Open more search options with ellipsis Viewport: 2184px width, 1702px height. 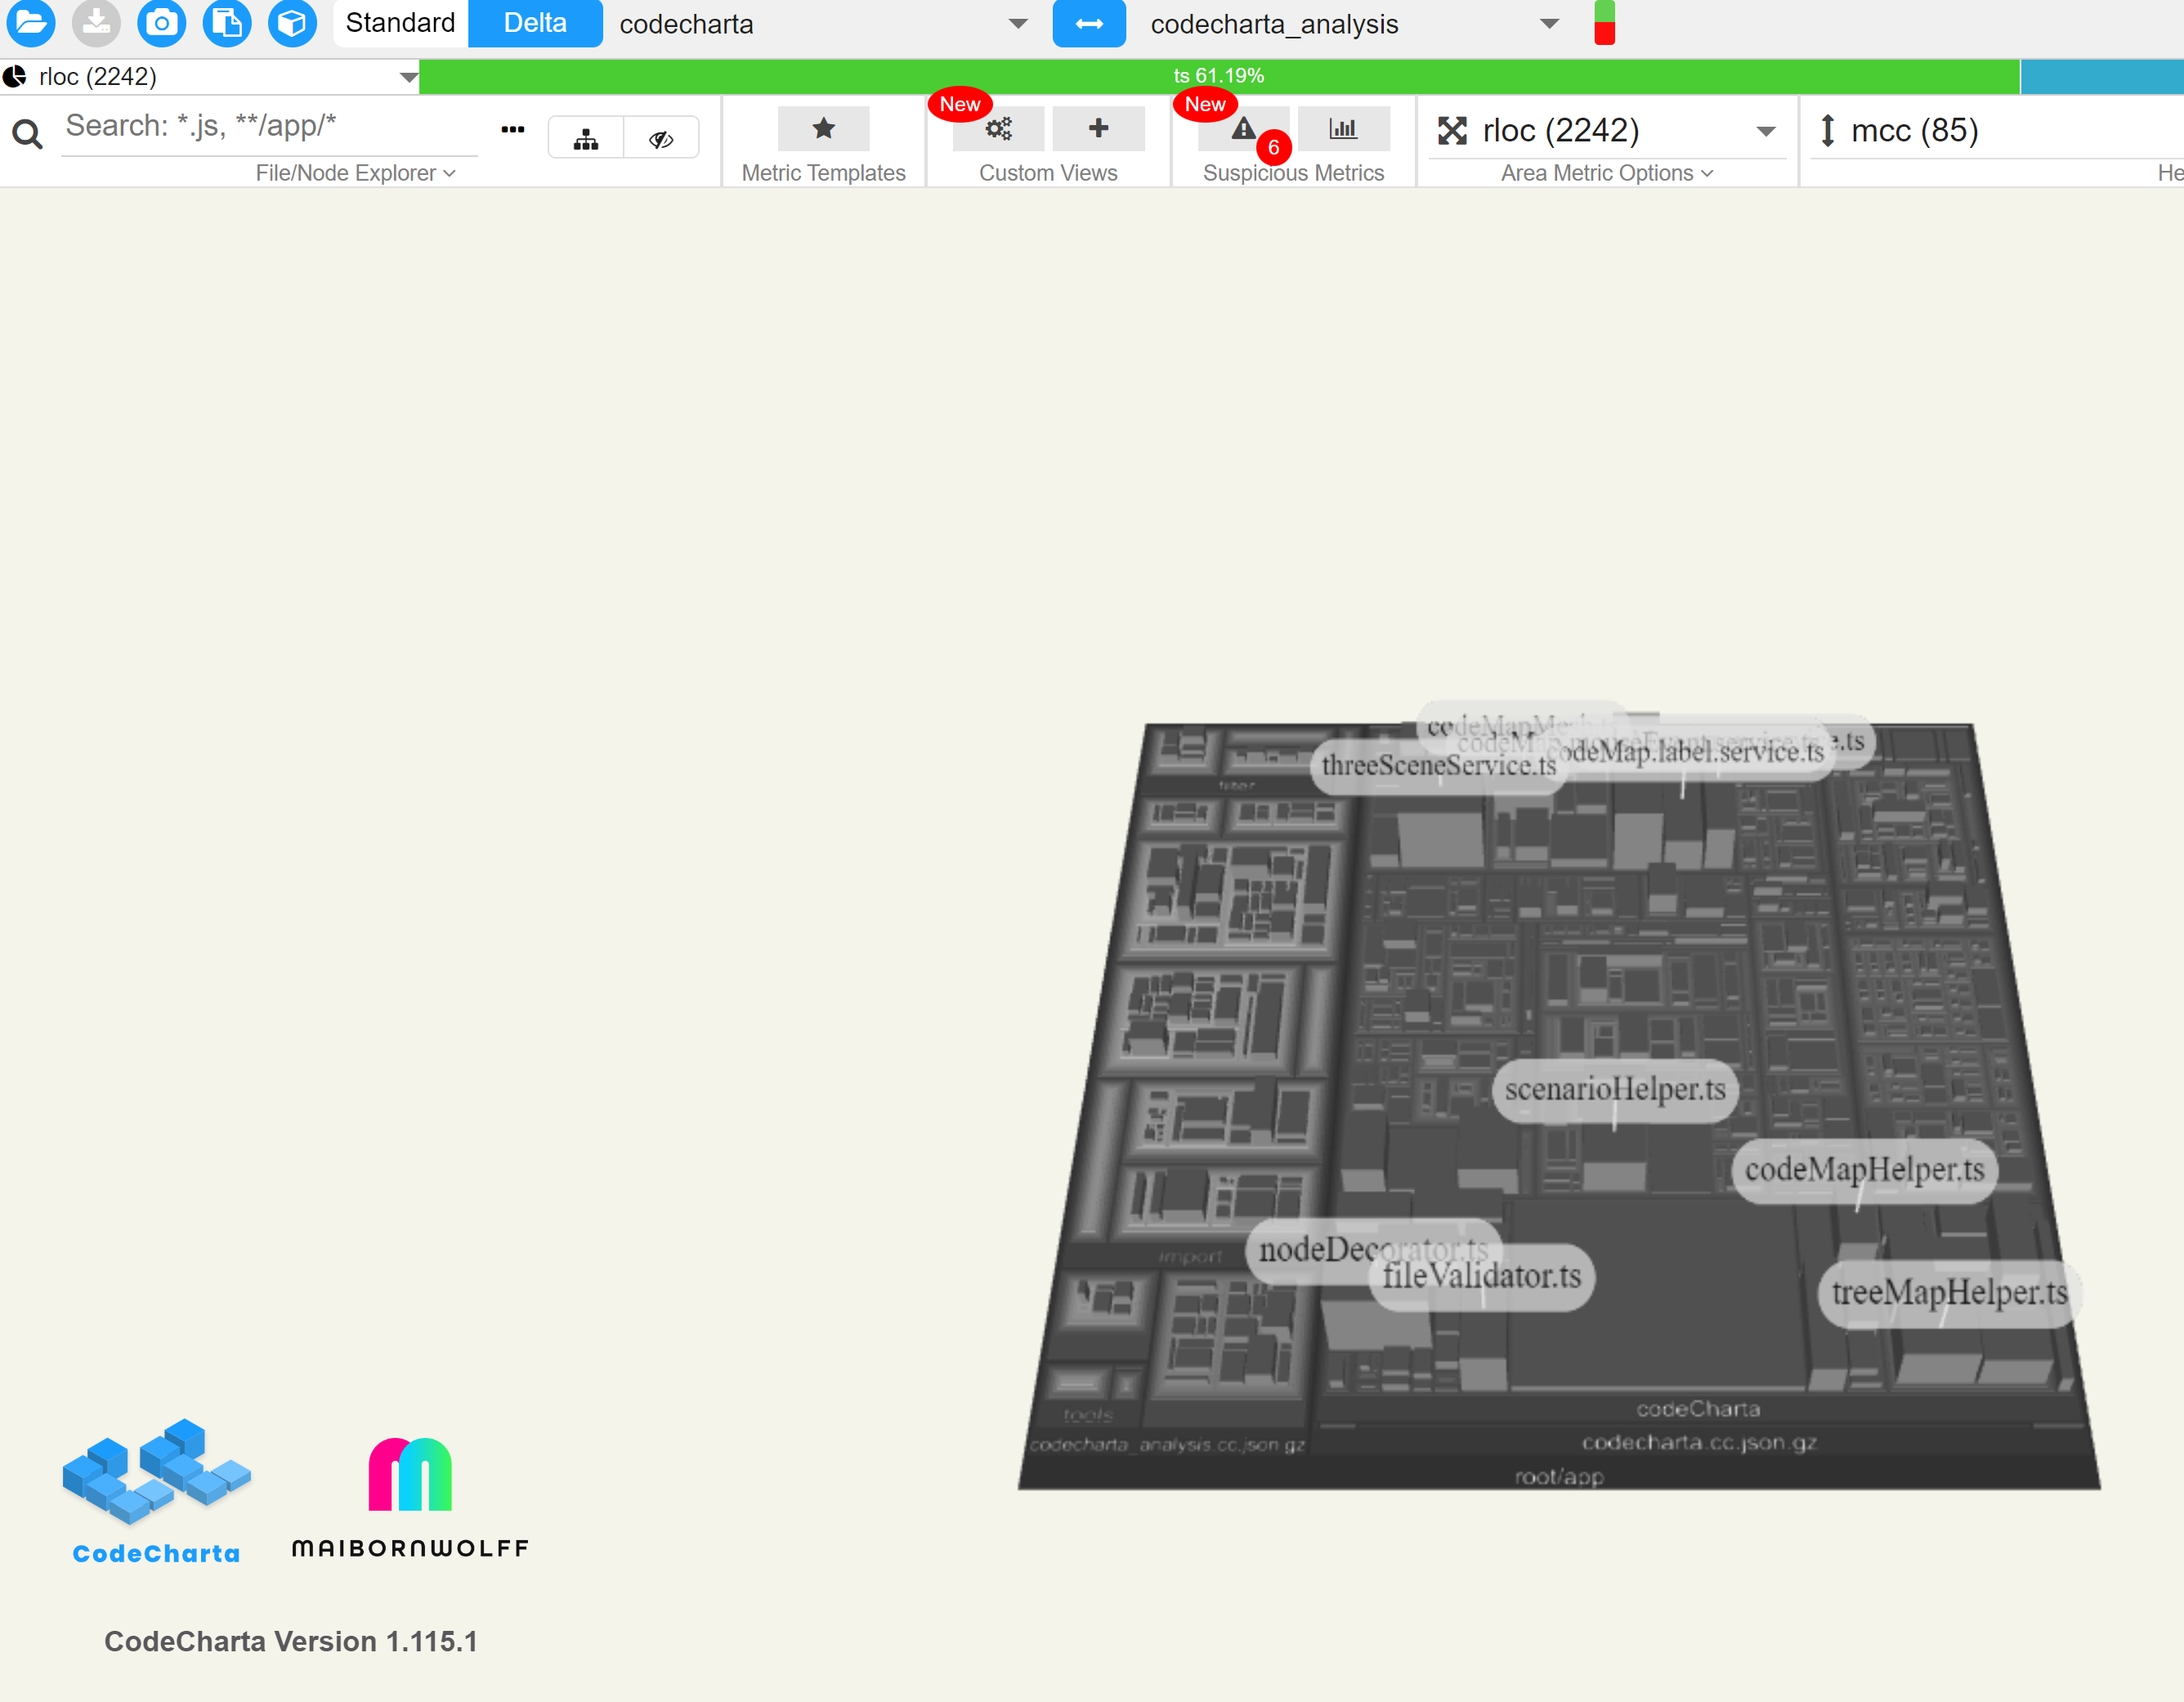pyautogui.click(x=513, y=129)
